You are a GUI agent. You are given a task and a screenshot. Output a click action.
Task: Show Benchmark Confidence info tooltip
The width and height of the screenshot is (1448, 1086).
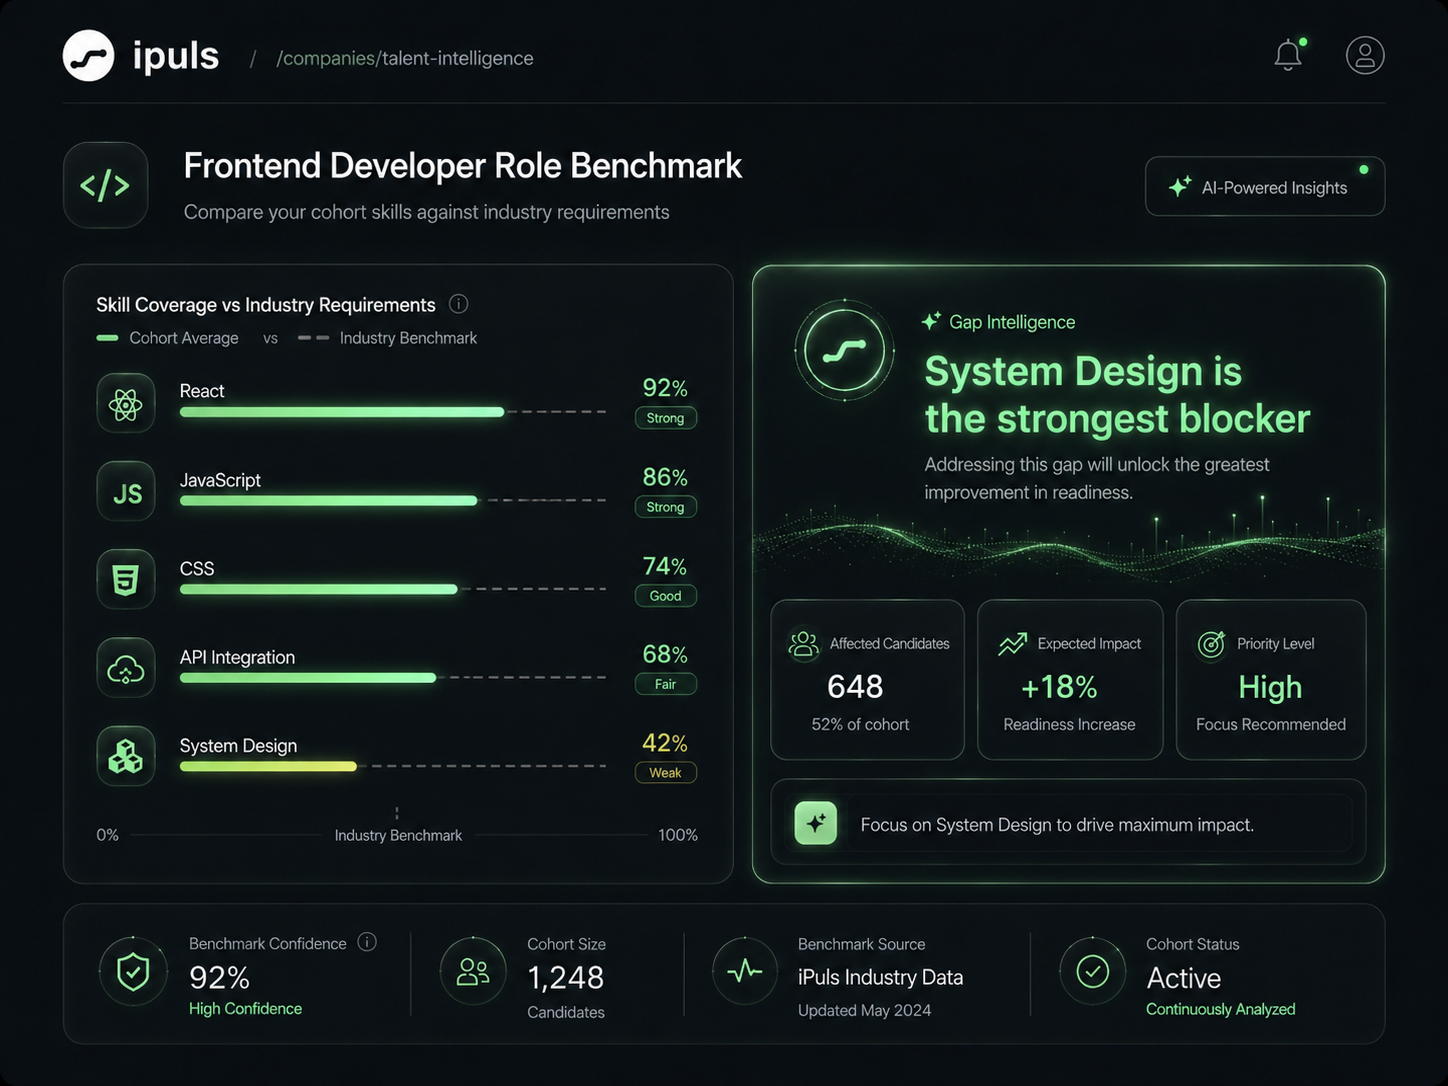coord(367,942)
